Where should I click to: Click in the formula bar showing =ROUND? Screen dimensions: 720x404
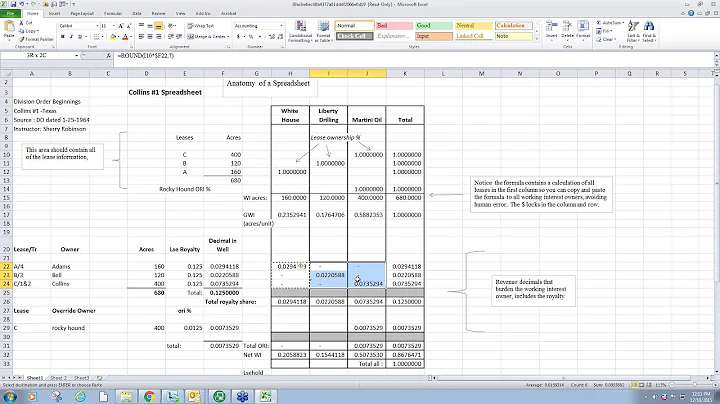pos(413,56)
